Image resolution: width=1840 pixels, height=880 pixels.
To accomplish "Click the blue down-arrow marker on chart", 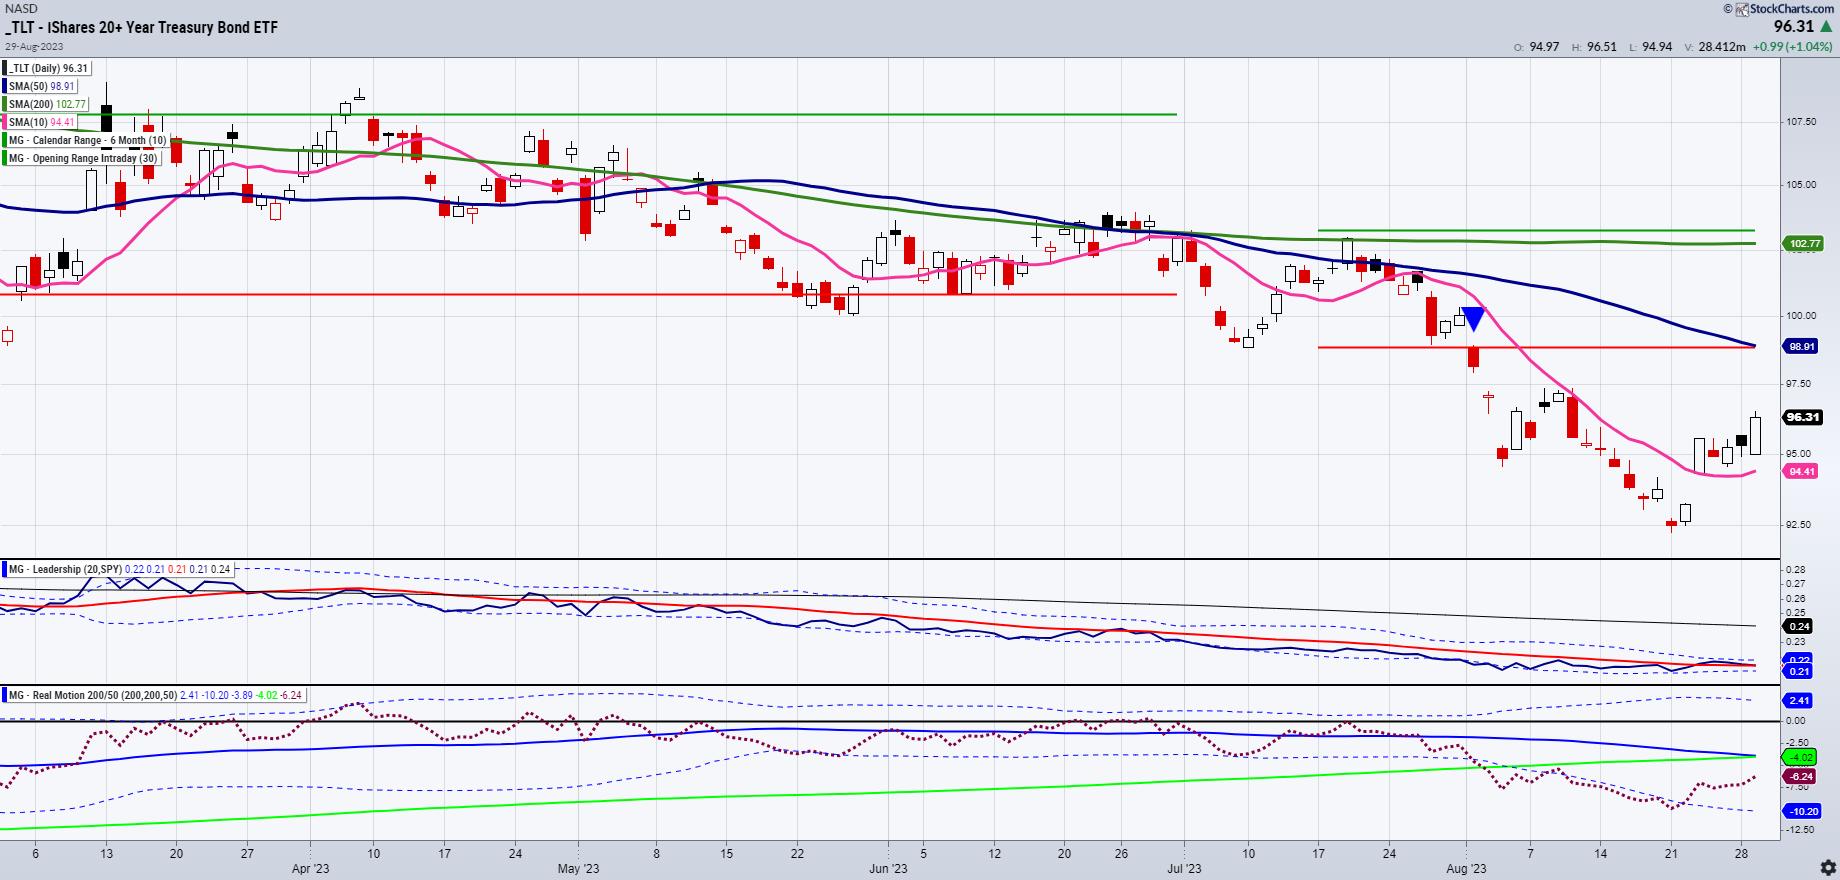I will point(1472,319).
